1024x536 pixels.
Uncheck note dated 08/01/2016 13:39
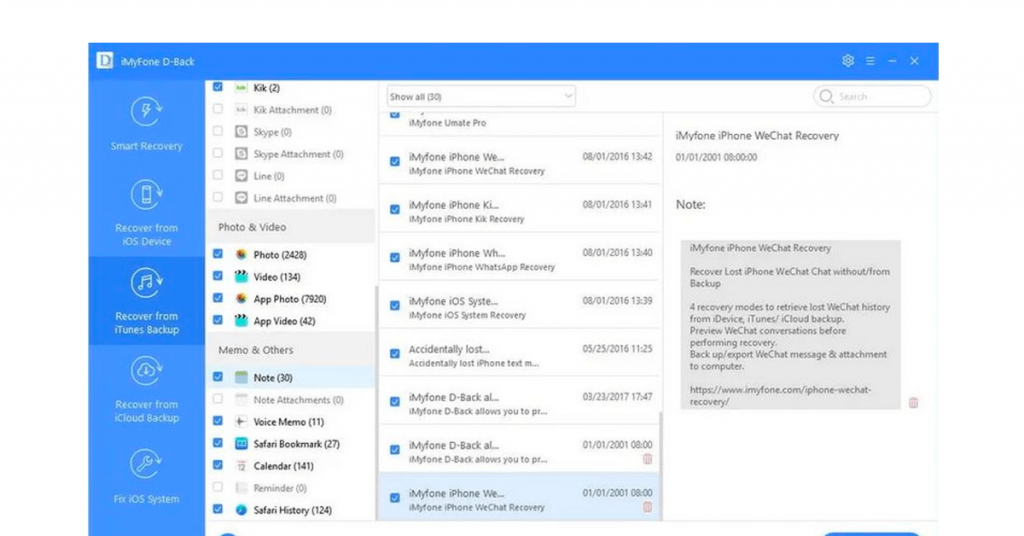(395, 306)
